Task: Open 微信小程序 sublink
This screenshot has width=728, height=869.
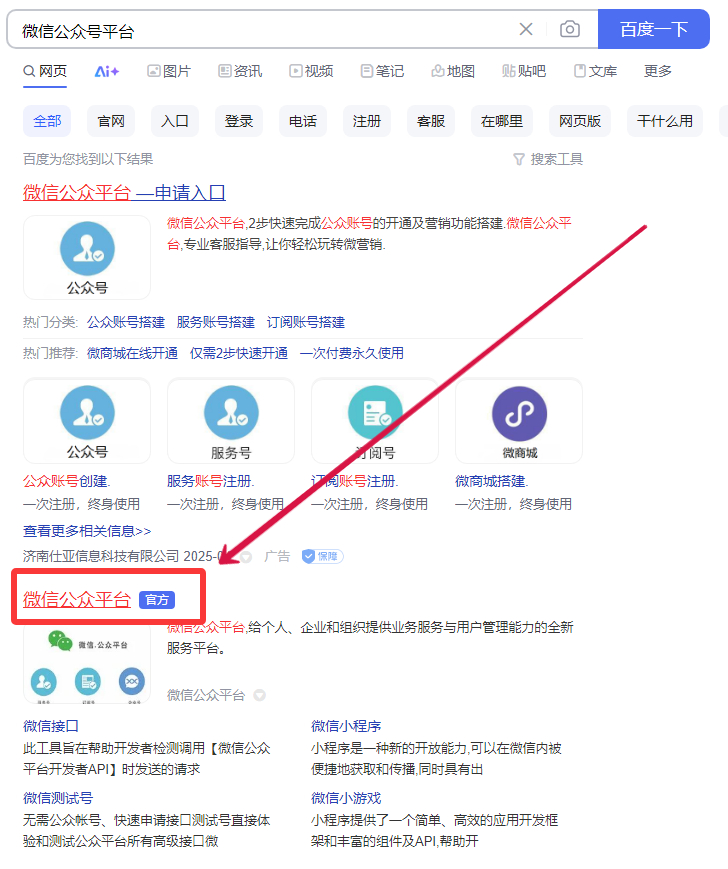Action: [346, 726]
